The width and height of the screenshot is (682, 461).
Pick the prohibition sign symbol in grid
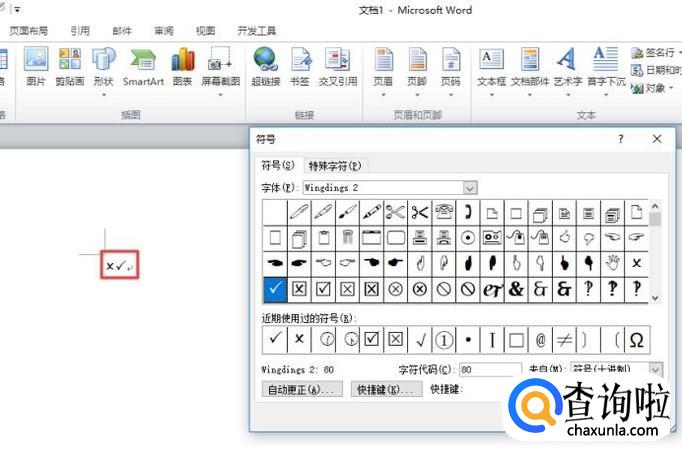(x=444, y=289)
